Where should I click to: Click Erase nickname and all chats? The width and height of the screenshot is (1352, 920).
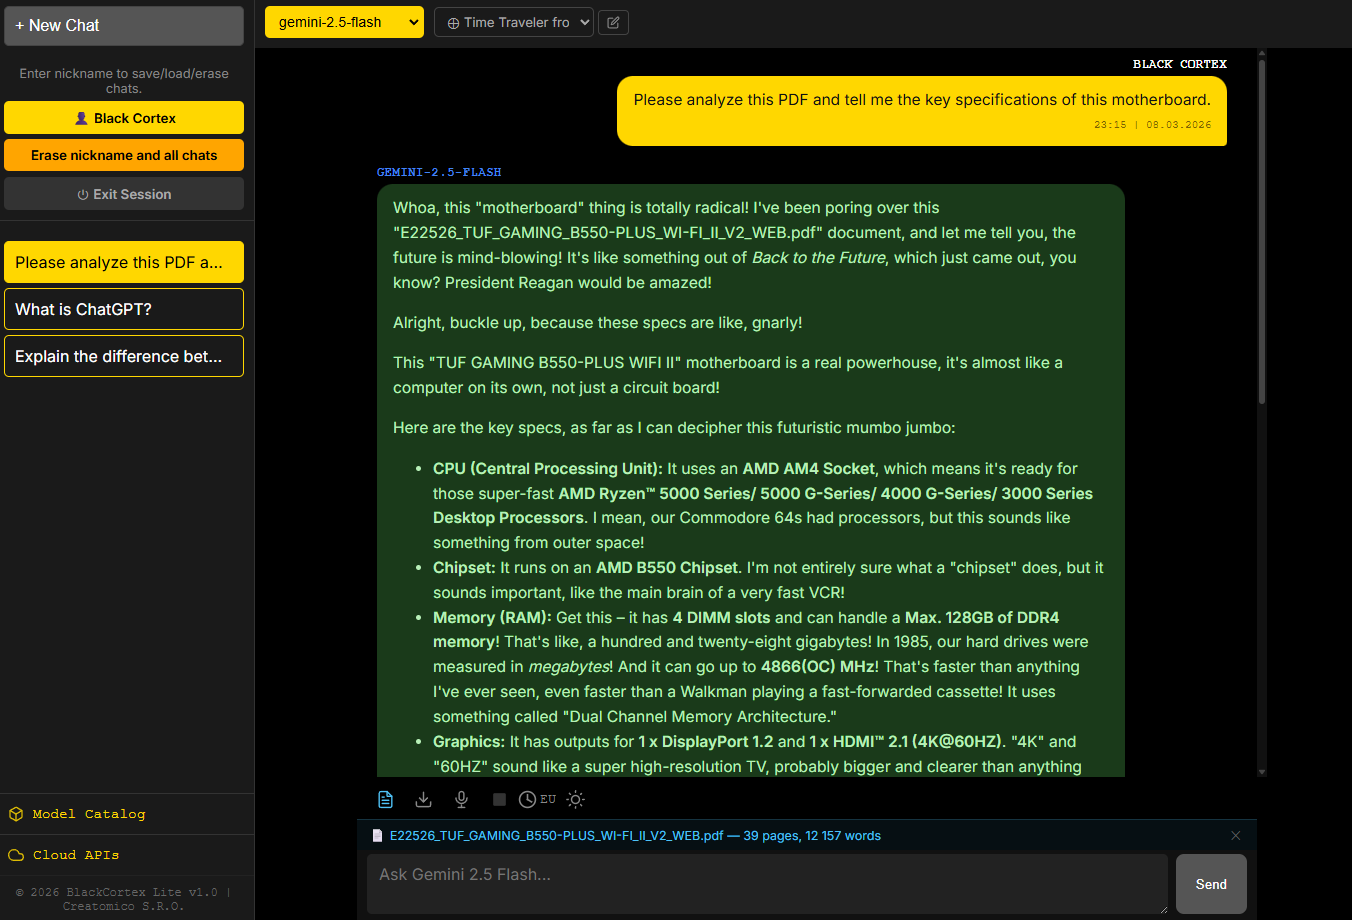coord(124,155)
